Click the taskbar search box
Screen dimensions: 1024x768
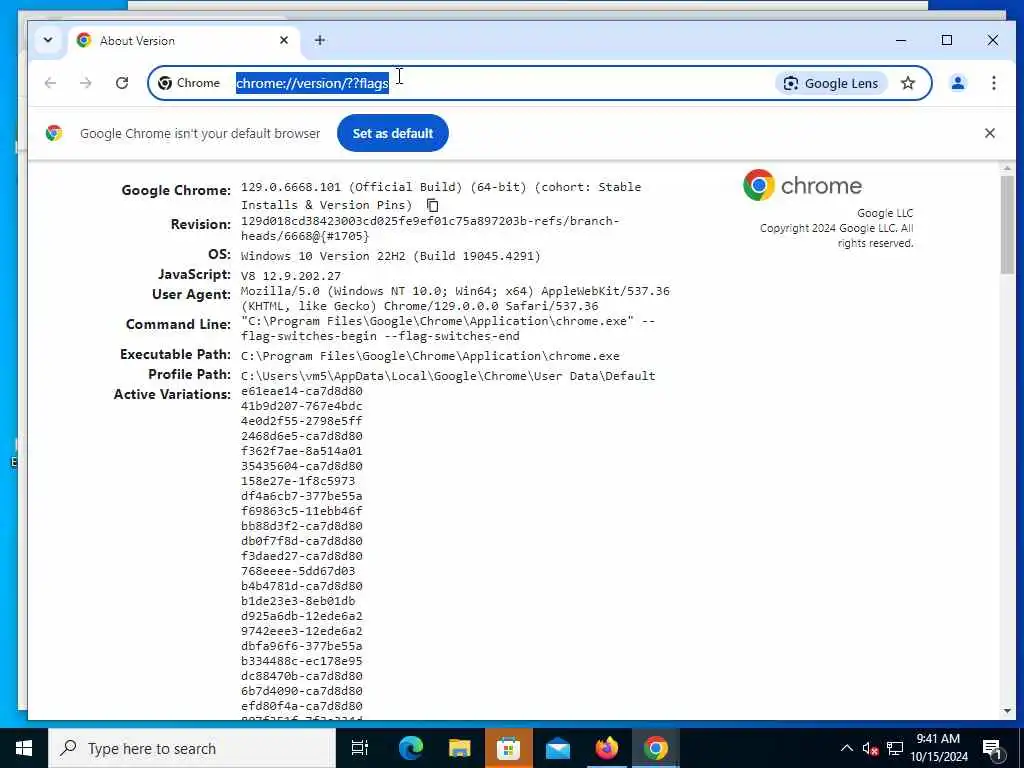coord(192,748)
